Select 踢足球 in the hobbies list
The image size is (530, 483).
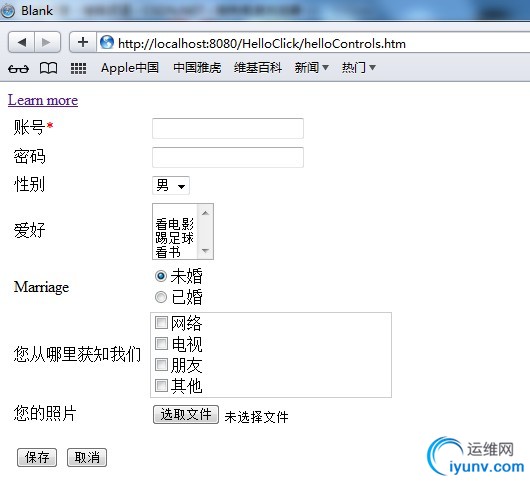click(x=174, y=238)
